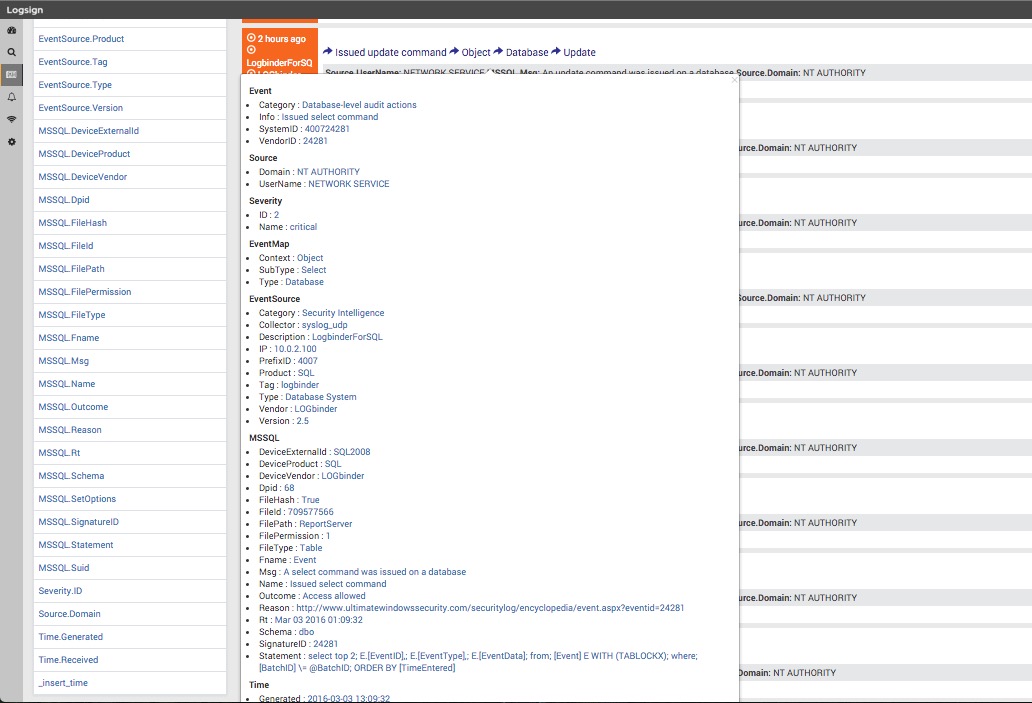Open alerts via the bell icon
The height and width of the screenshot is (703, 1032).
12,97
